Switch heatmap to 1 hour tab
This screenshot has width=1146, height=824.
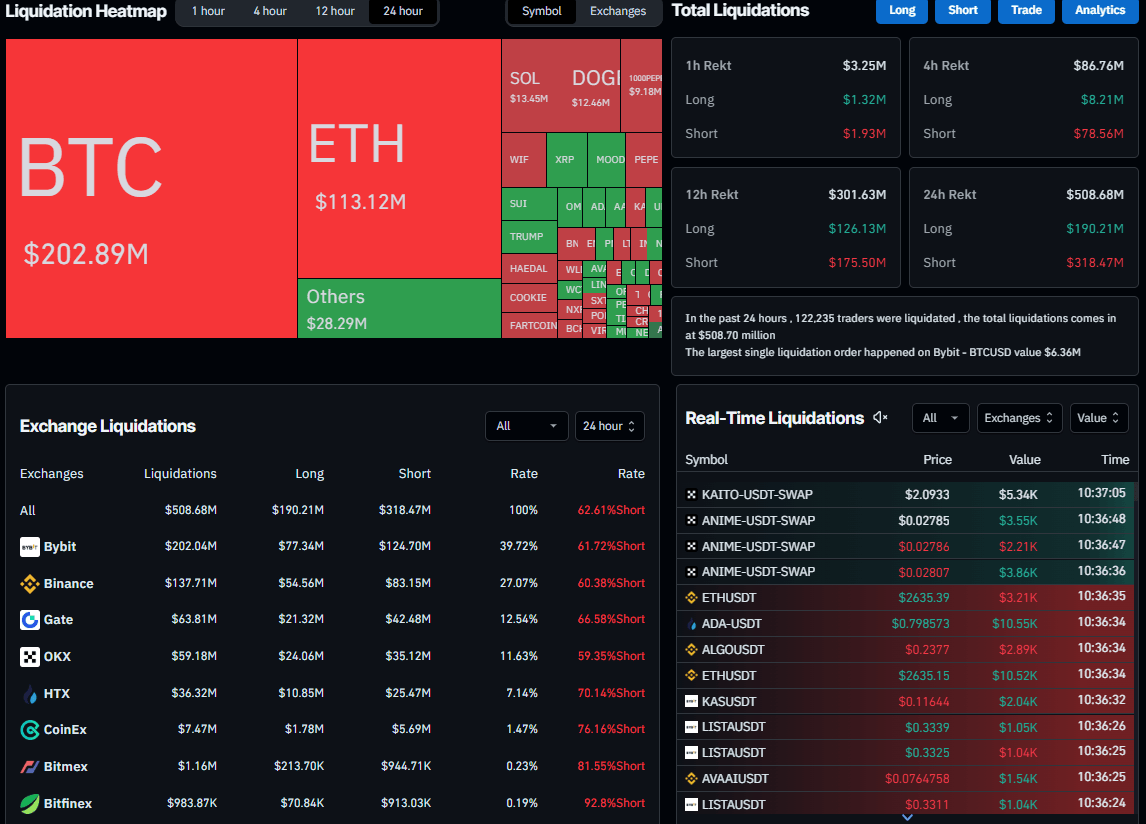pyautogui.click(x=208, y=11)
